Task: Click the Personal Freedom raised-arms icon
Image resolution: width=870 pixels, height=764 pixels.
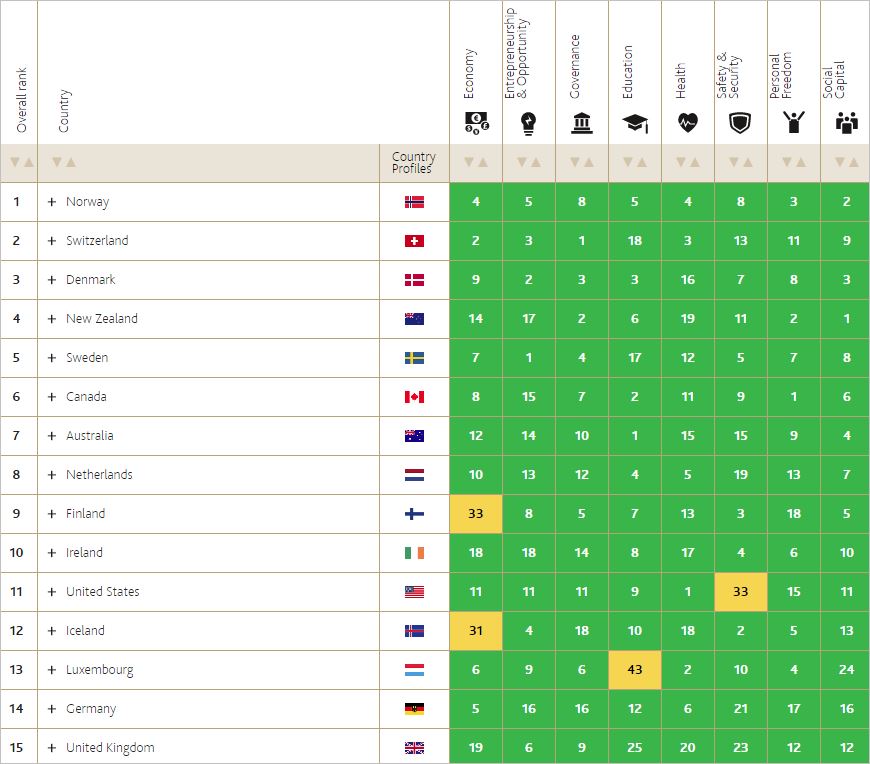Action: tap(794, 123)
